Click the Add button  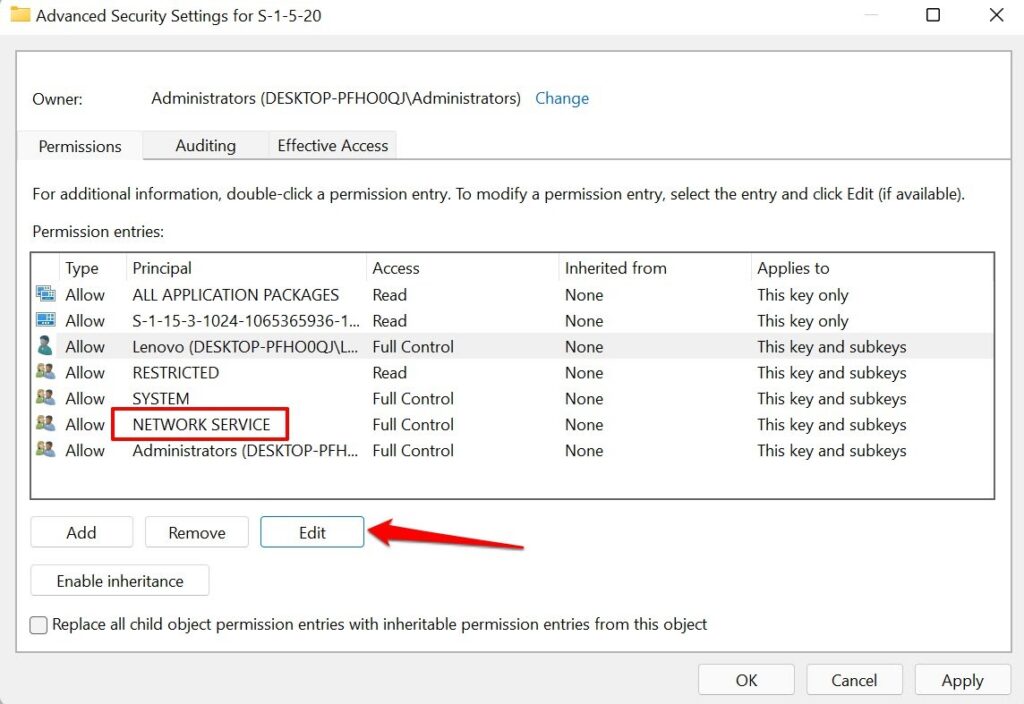81,533
